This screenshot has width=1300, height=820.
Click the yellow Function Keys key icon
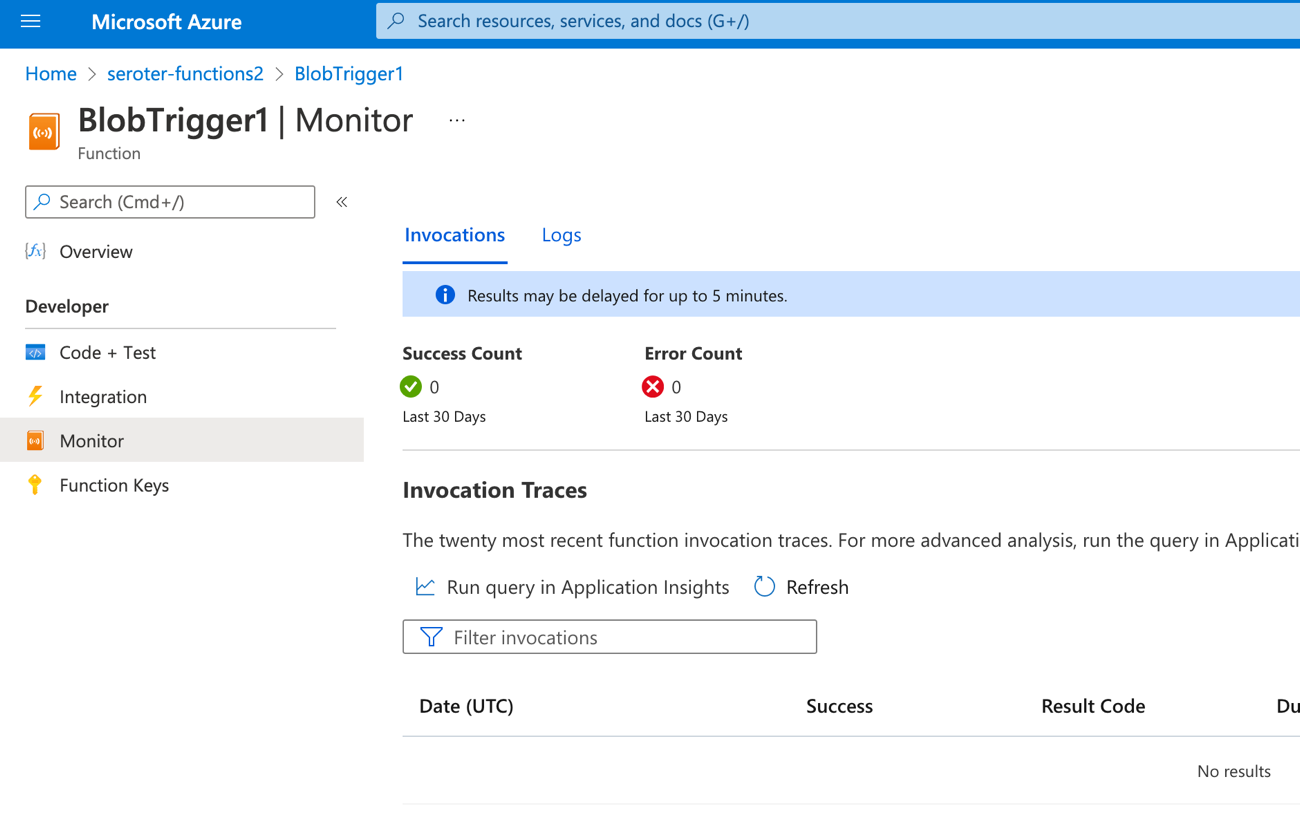click(x=35, y=485)
